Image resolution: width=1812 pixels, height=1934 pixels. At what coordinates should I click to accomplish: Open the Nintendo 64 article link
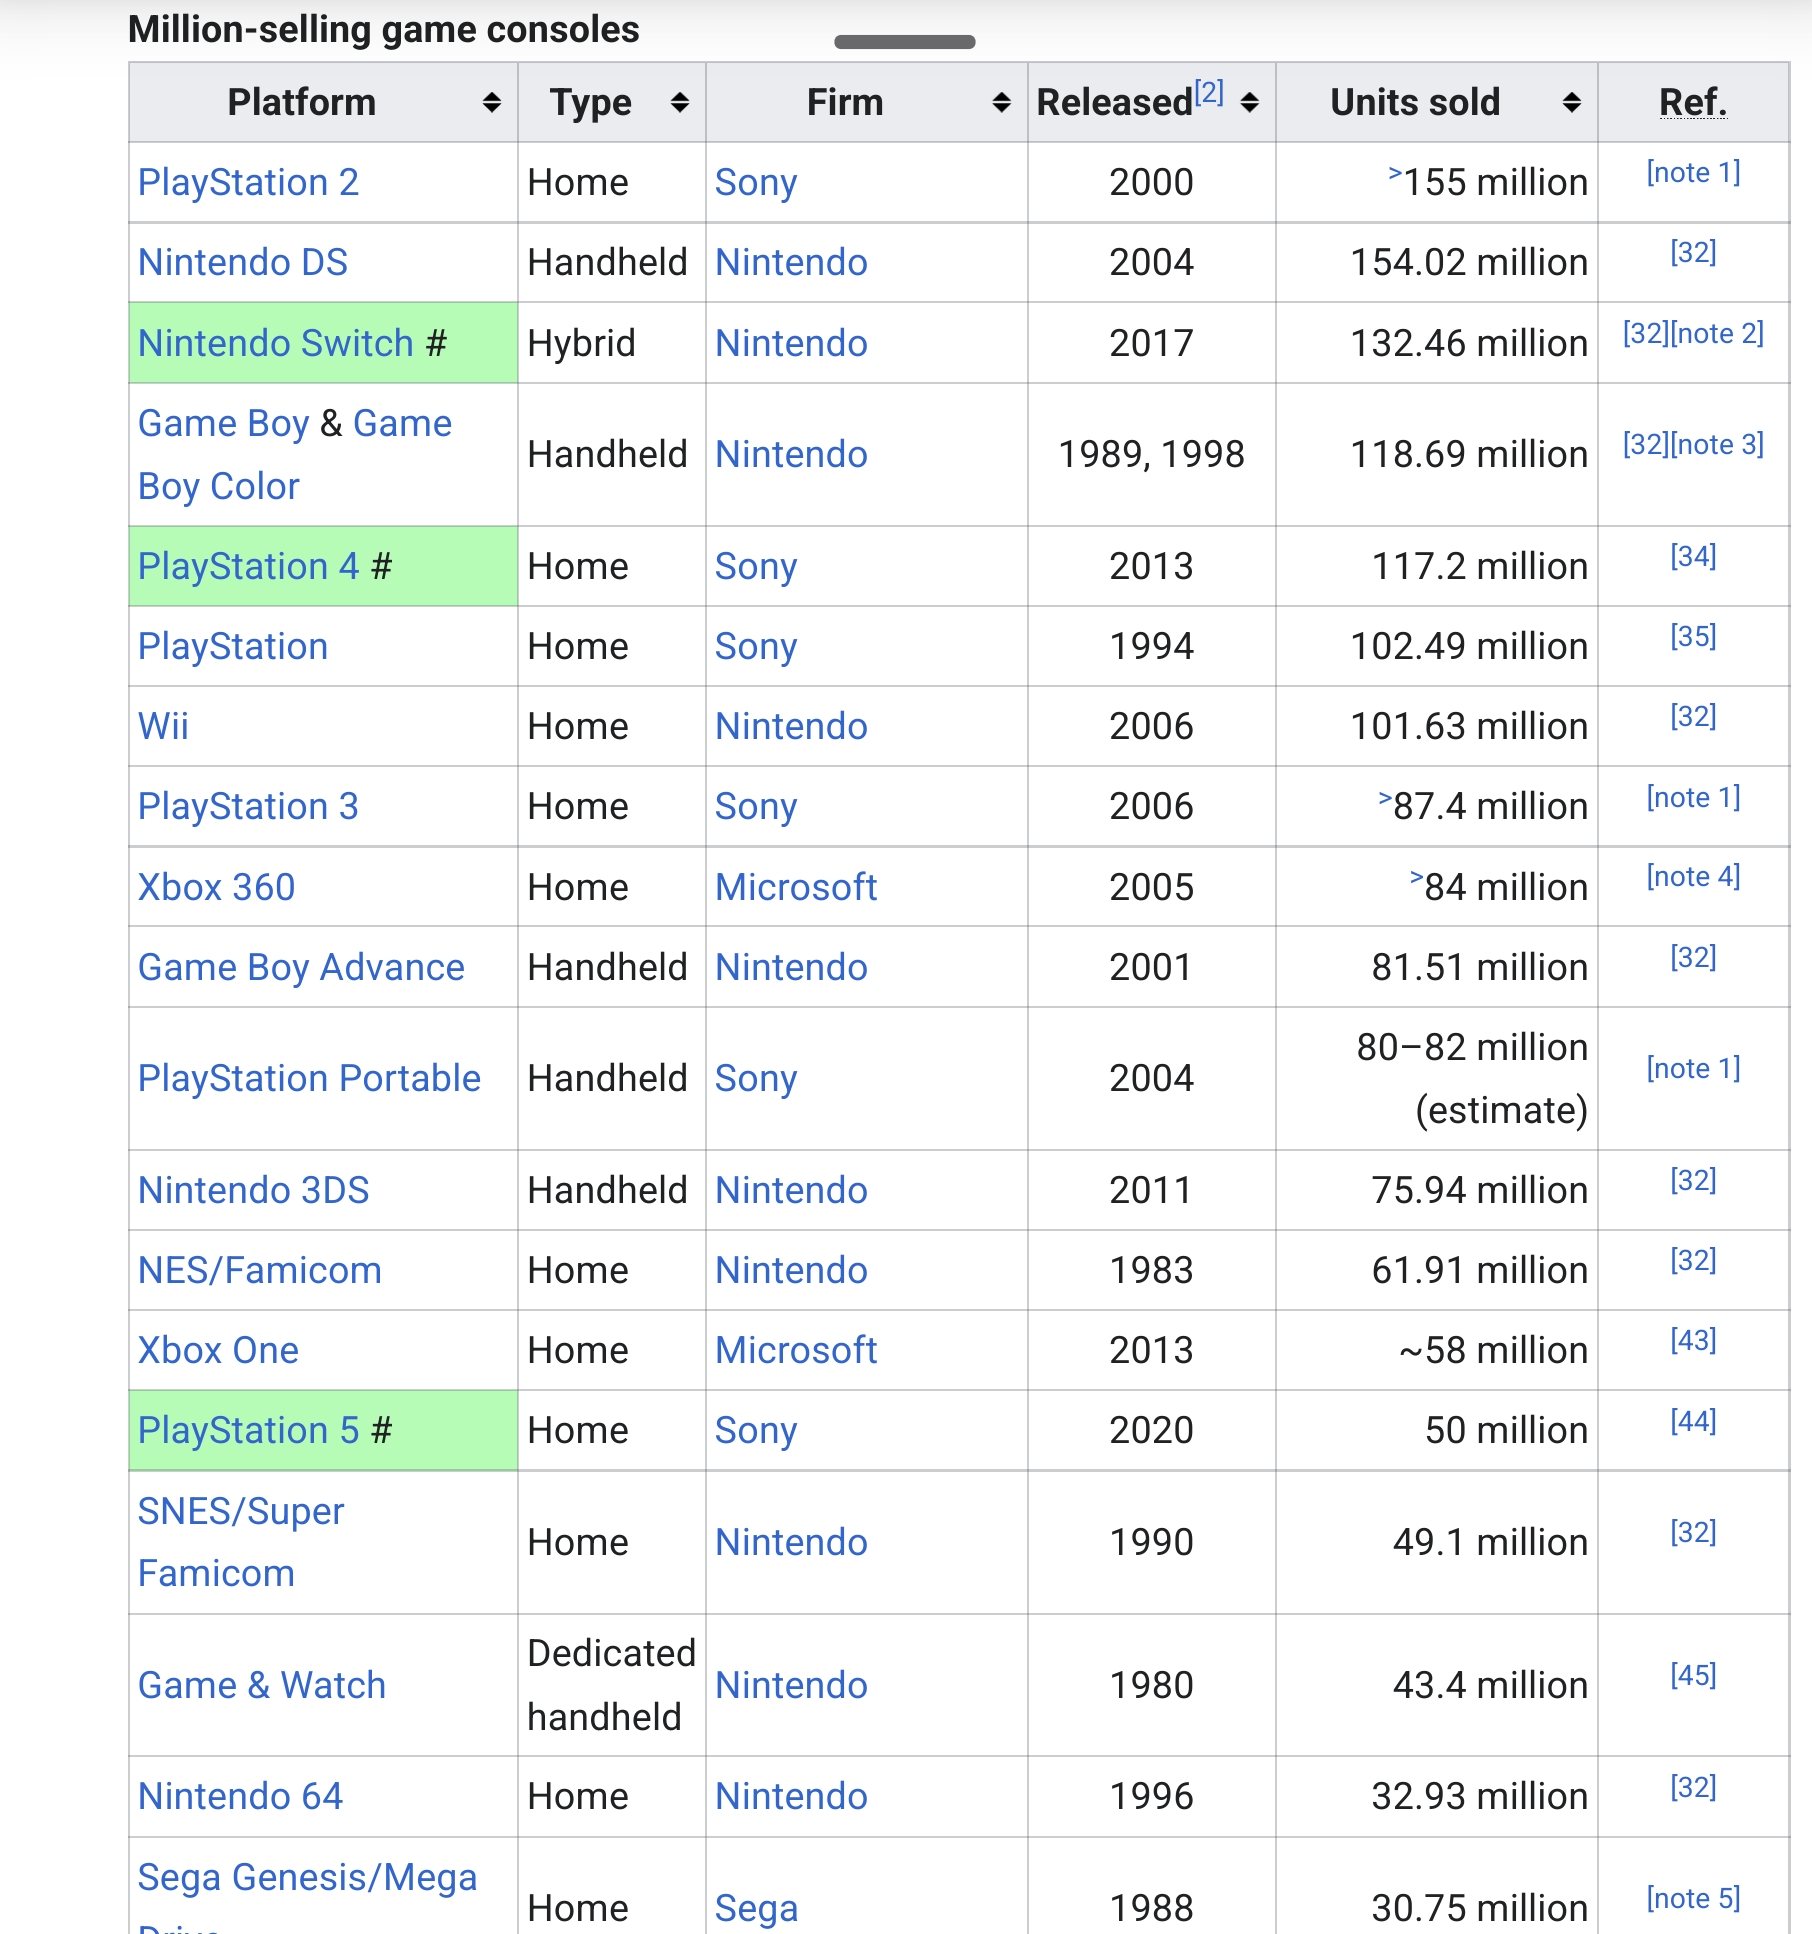(x=240, y=1796)
